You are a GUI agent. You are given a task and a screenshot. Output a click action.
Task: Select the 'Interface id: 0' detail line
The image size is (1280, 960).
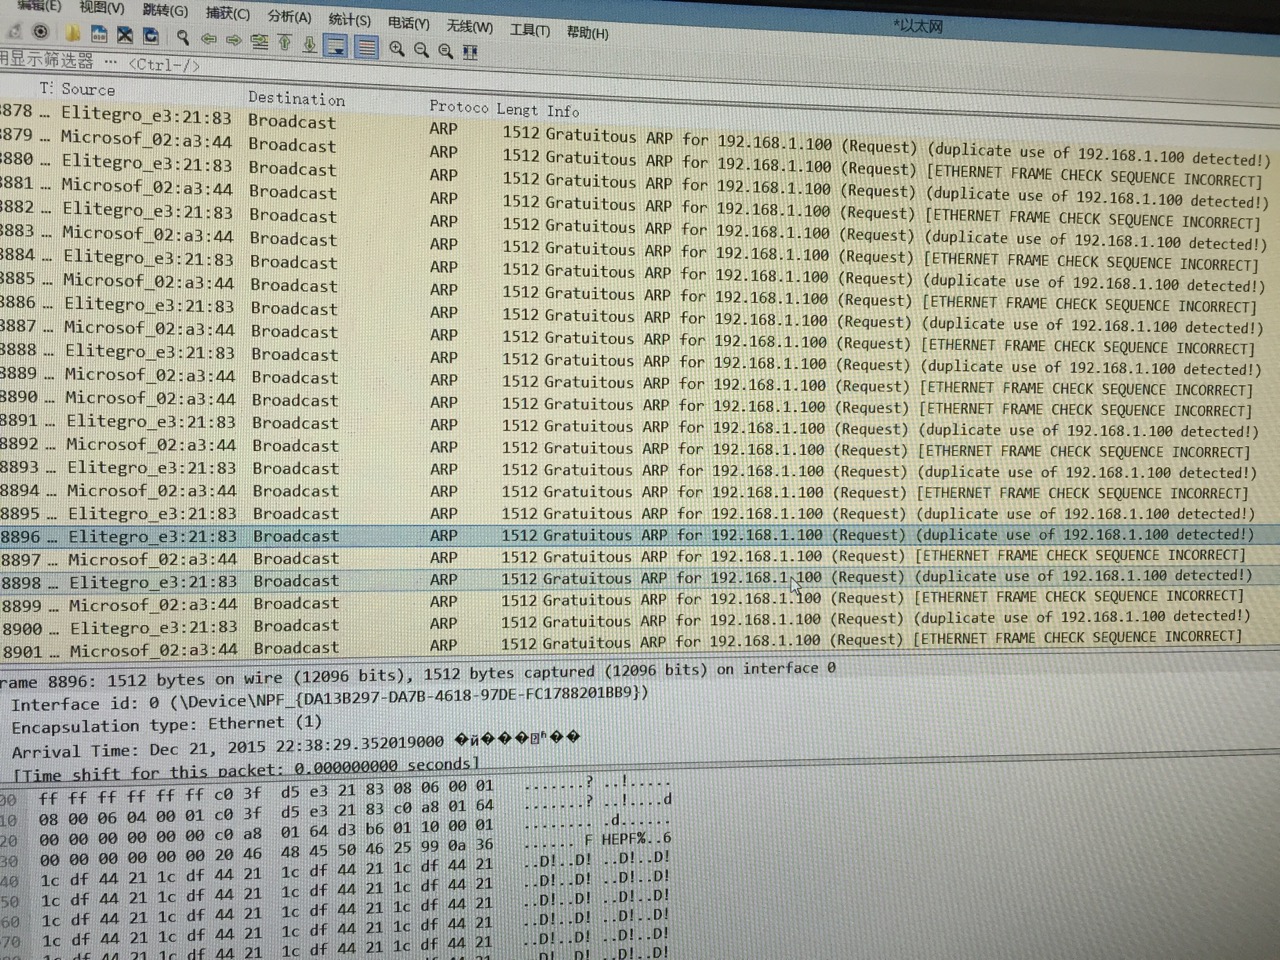pos(330,698)
